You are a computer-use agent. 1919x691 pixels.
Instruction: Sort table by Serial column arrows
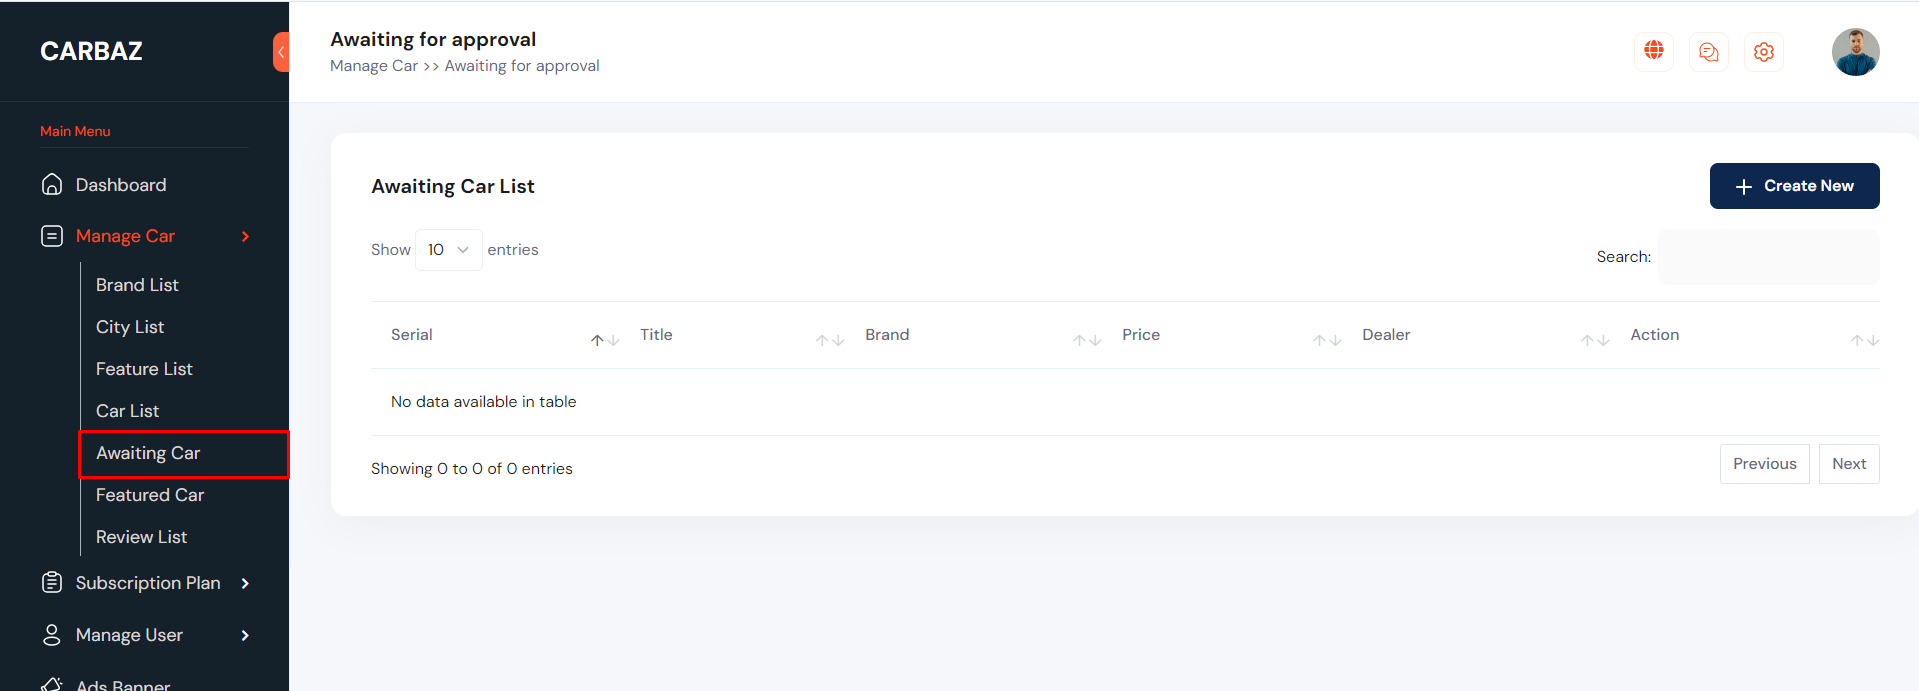click(605, 340)
